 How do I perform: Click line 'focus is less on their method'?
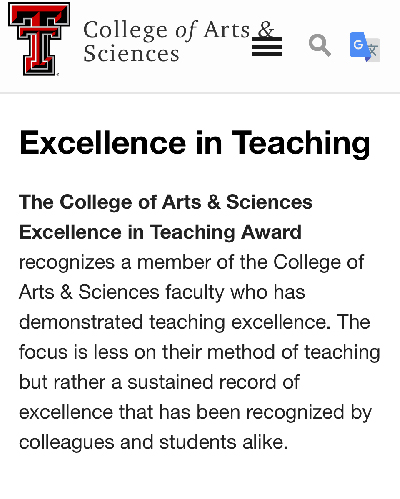(x=200, y=353)
